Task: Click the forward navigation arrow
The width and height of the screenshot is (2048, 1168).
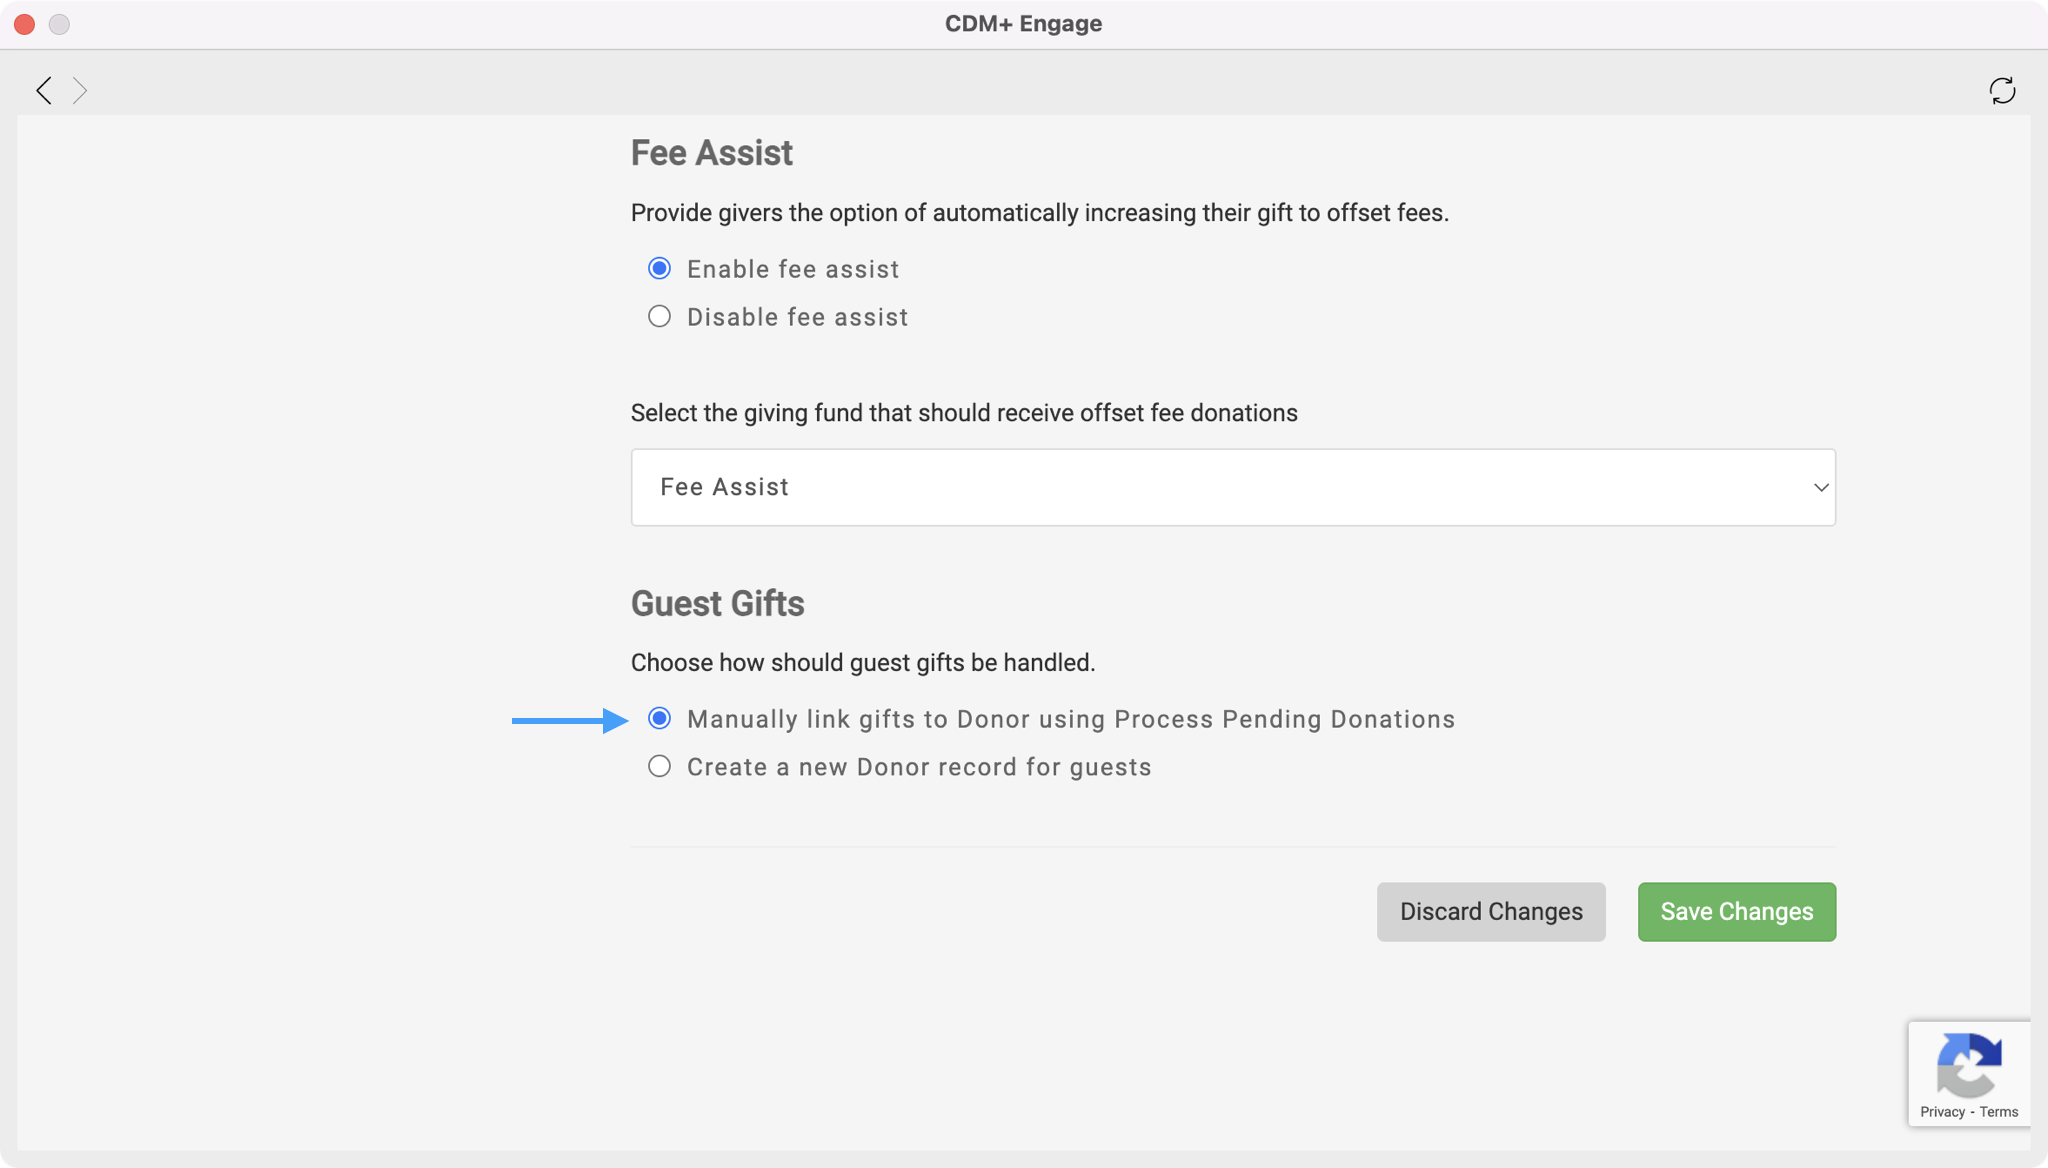Action: point(80,91)
